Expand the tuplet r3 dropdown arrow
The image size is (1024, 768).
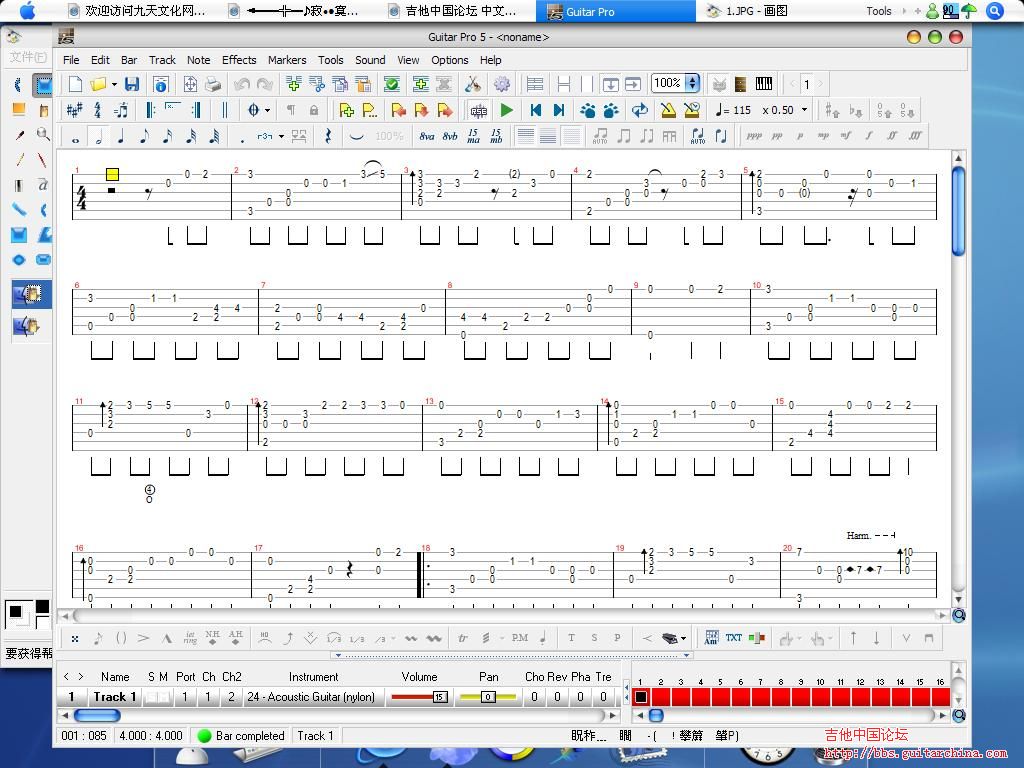281,136
